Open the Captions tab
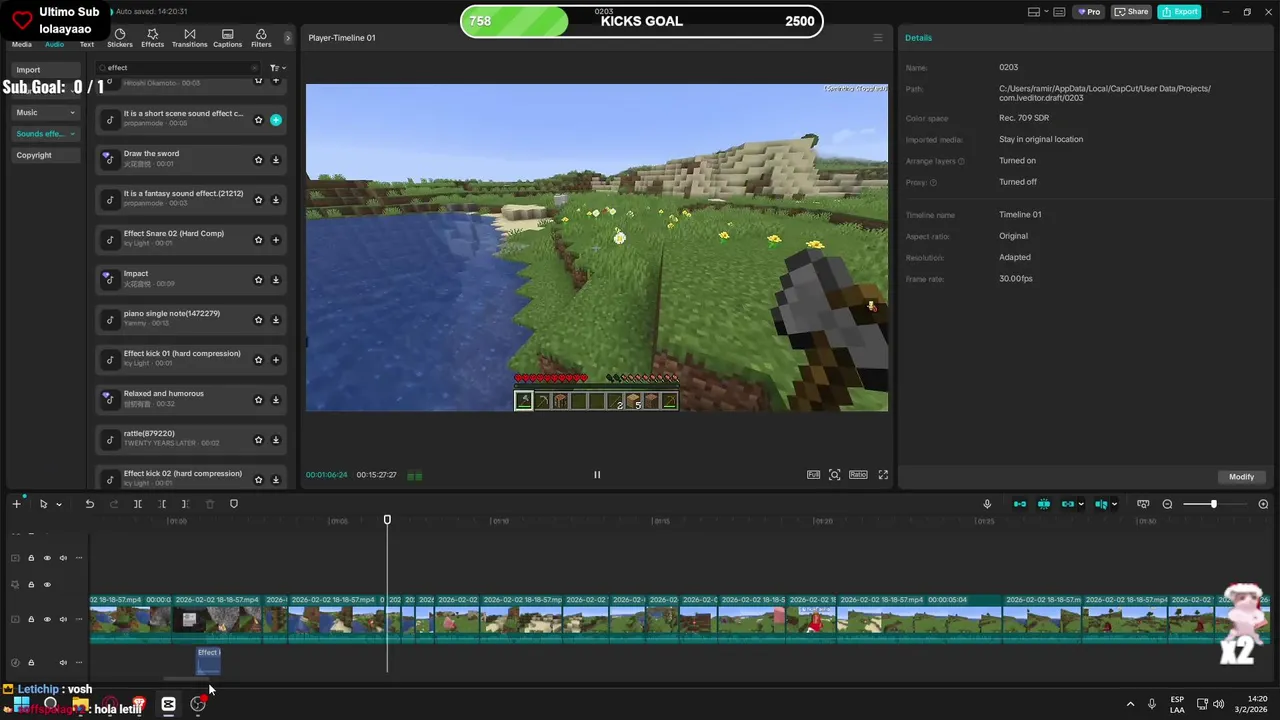 click(x=227, y=38)
